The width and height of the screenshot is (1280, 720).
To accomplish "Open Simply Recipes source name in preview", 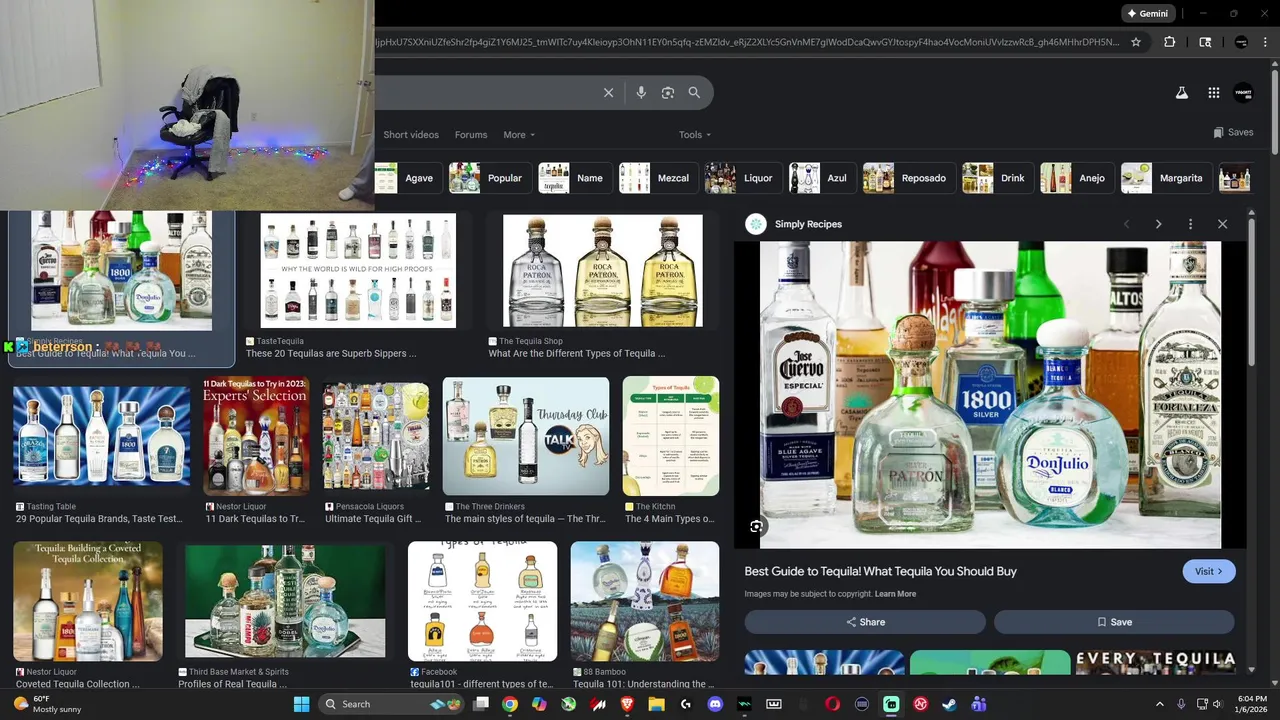I will click(808, 224).
